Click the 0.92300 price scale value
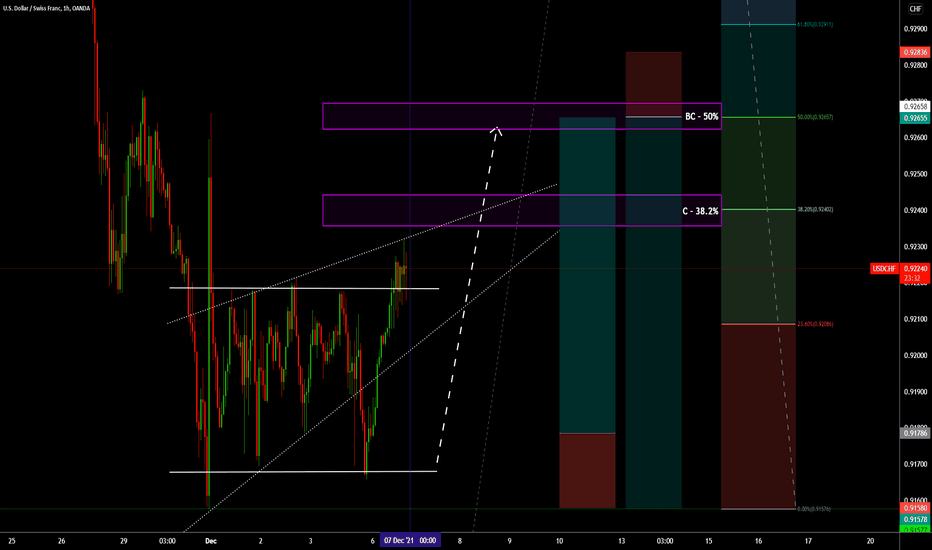The height and width of the screenshot is (550, 932). pyautogui.click(x=915, y=247)
